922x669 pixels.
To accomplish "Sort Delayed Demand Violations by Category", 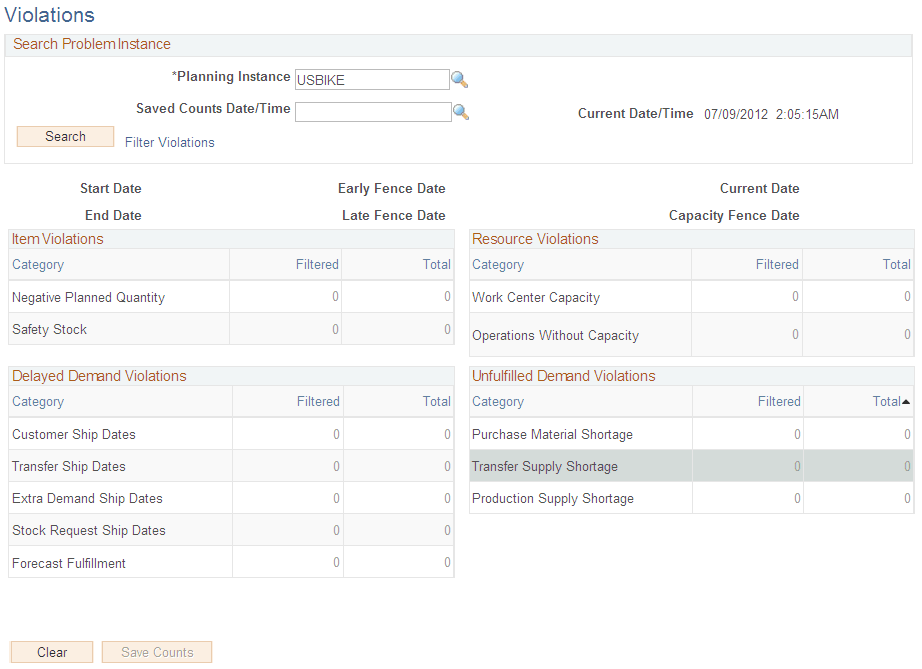I will (38, 401).
